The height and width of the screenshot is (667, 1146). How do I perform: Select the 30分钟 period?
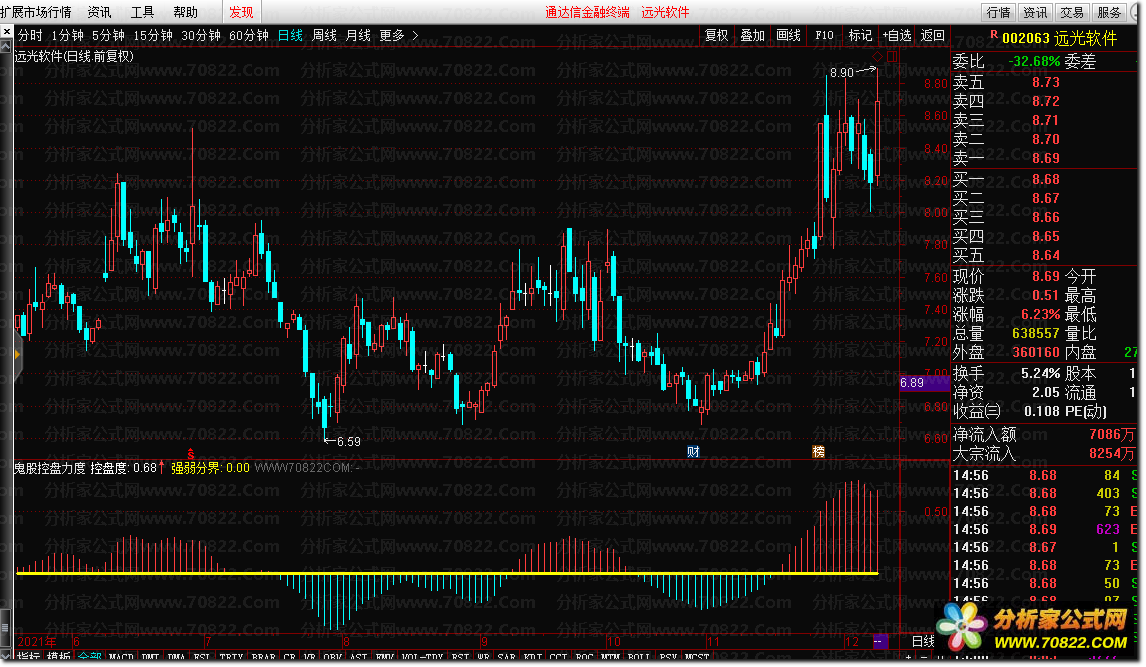point(201,35)
